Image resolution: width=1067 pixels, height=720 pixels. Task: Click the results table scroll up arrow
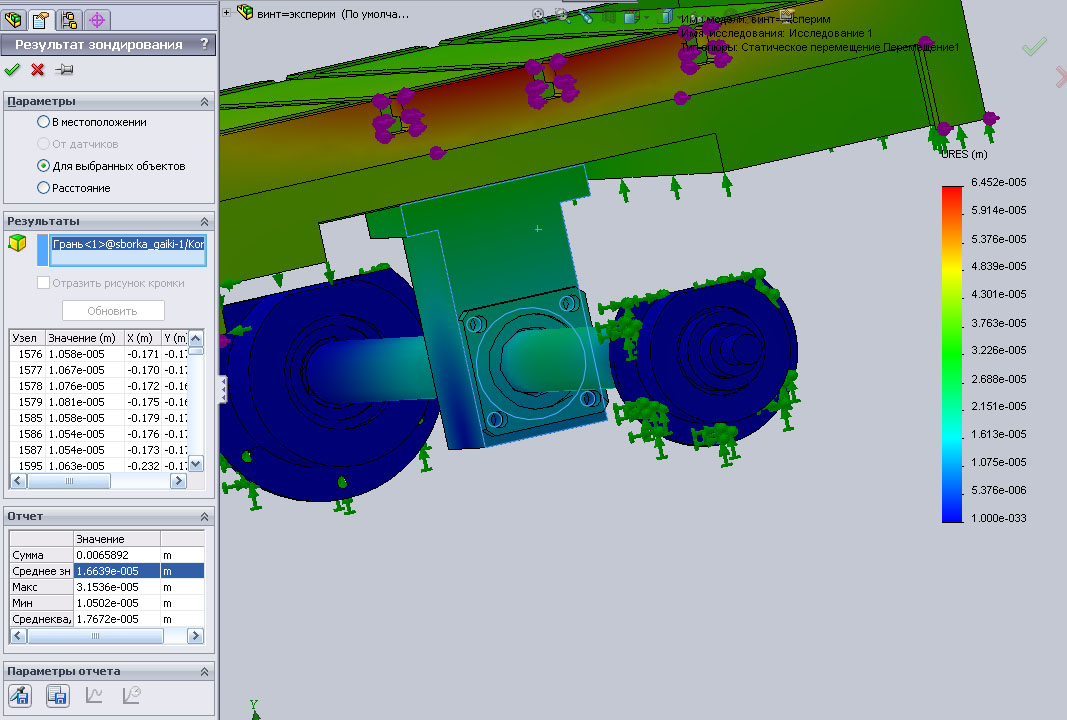[196, 338]
